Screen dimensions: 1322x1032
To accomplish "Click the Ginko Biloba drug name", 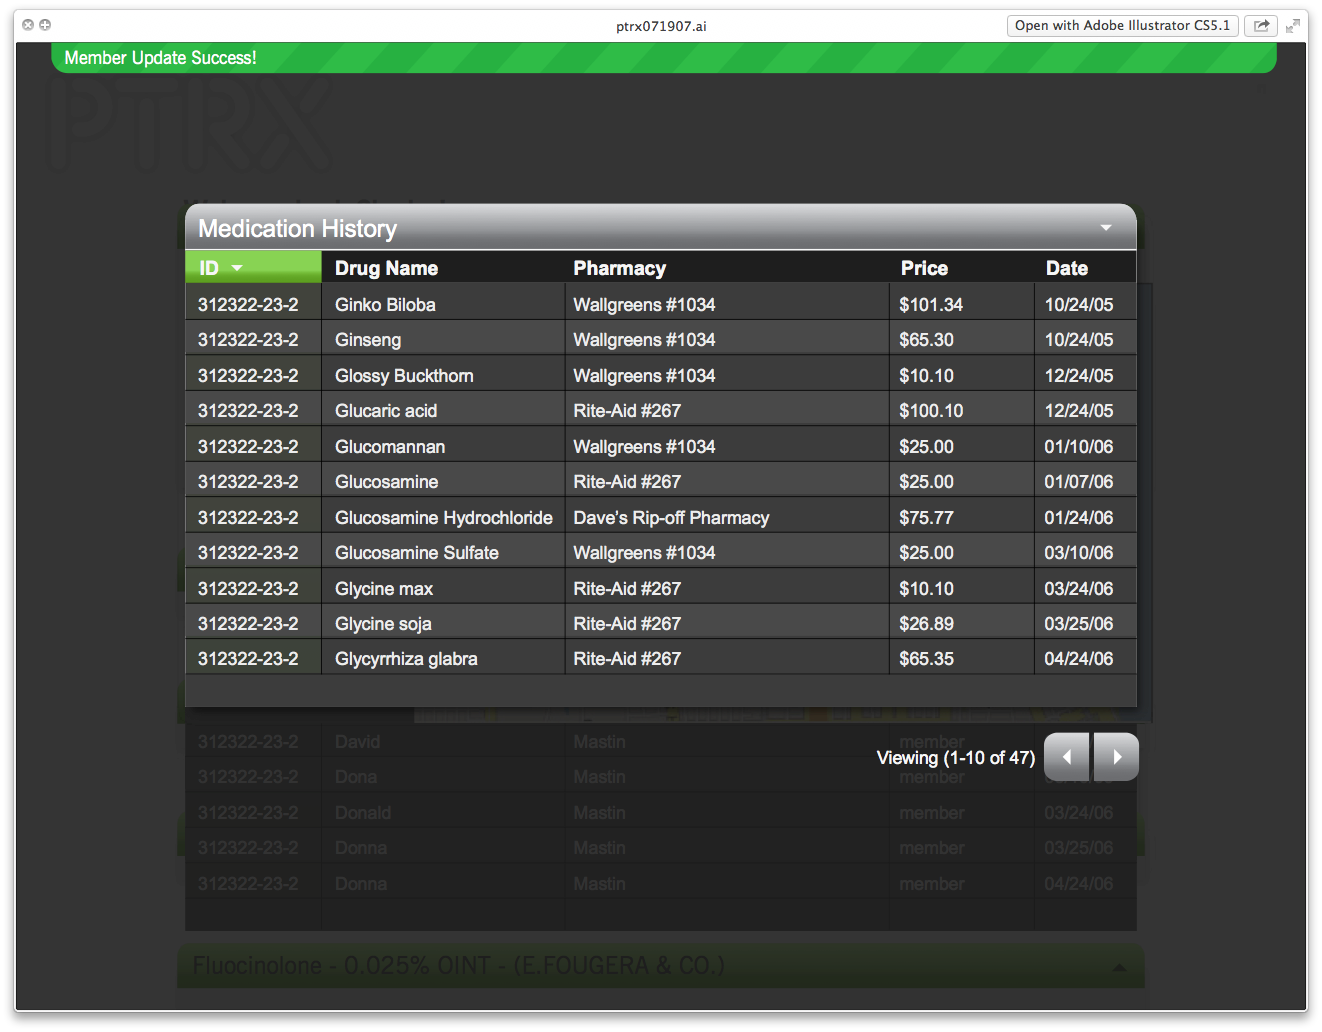I will point(385,305).
